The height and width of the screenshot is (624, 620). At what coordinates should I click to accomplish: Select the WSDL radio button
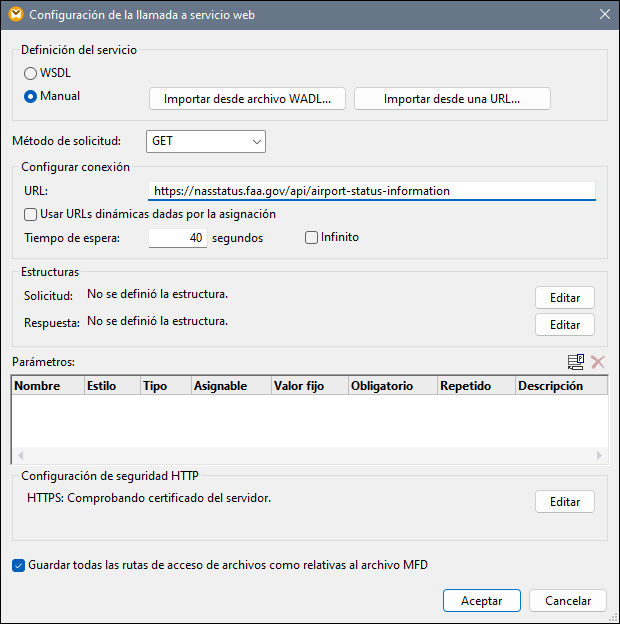[31, 73]
